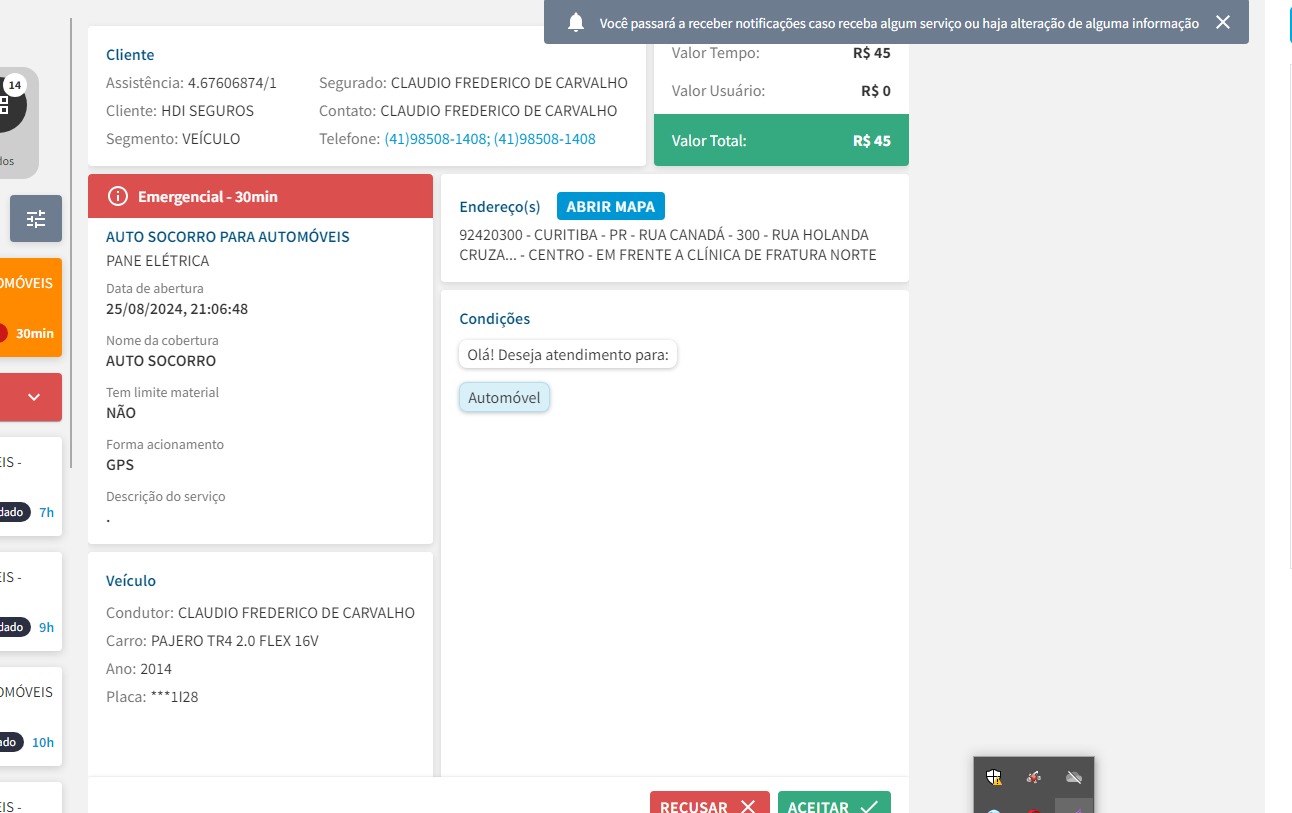Select the Automóvel option chip
Screen dimensions: 1292x813
tap(504, 398)
